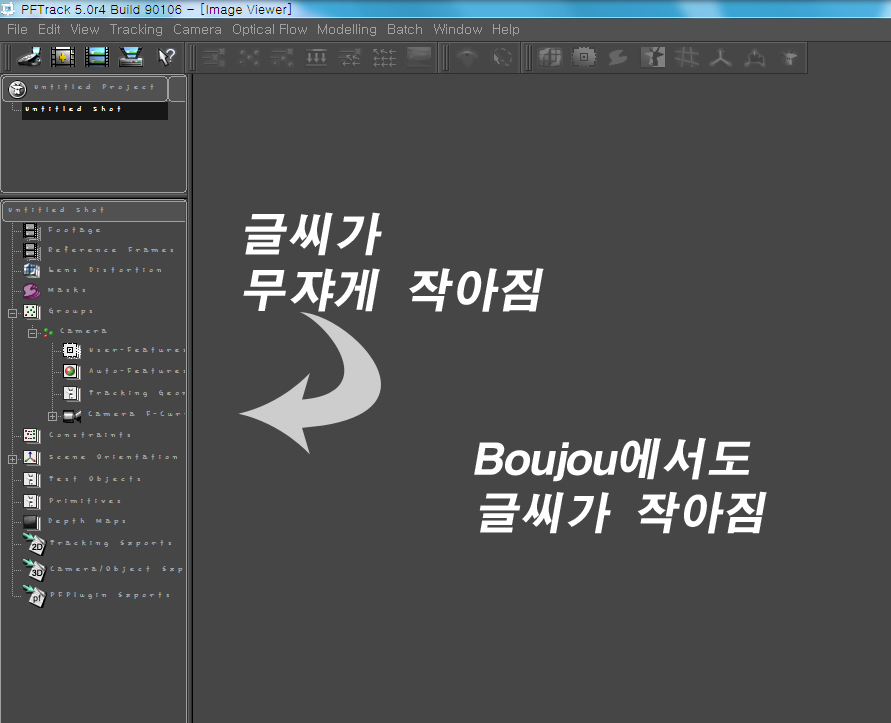Open the Tracking menu
Image resolution: width=891 pixels, height=723 pixels.
pyautogui.click(x=136, y=30)
